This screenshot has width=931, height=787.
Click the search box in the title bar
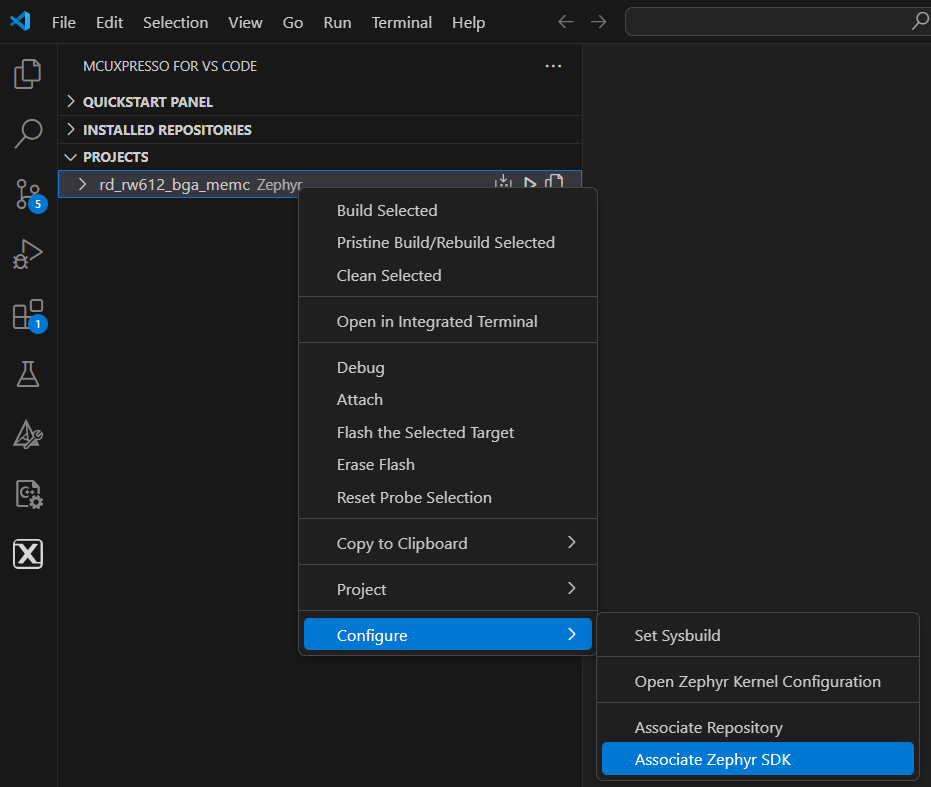click(x=776, y=21)
